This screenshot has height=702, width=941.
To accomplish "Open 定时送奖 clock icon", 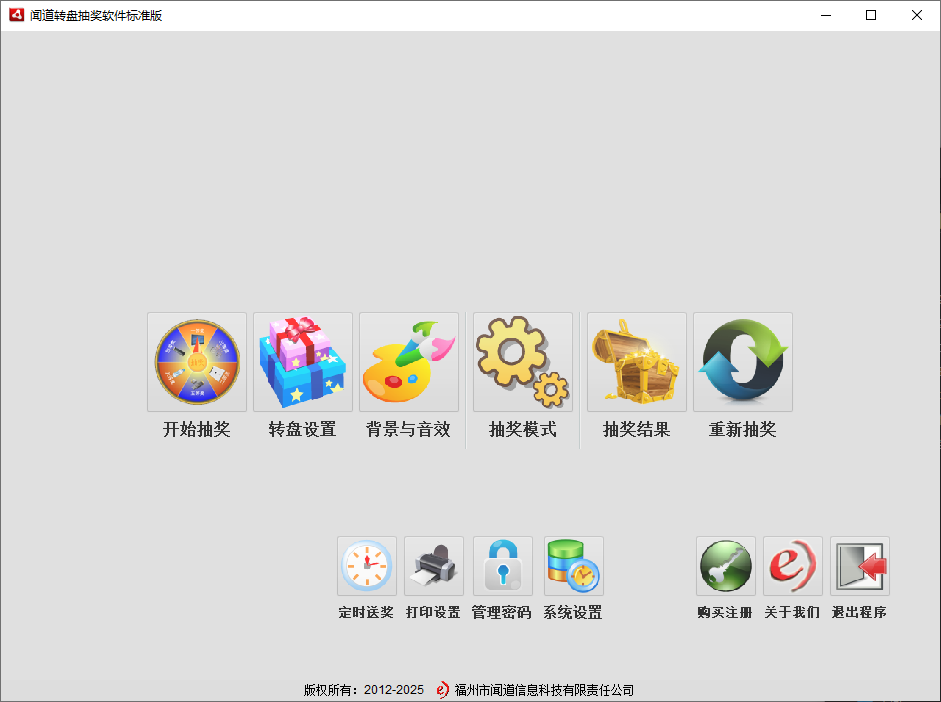I will (x=367, y=566).
